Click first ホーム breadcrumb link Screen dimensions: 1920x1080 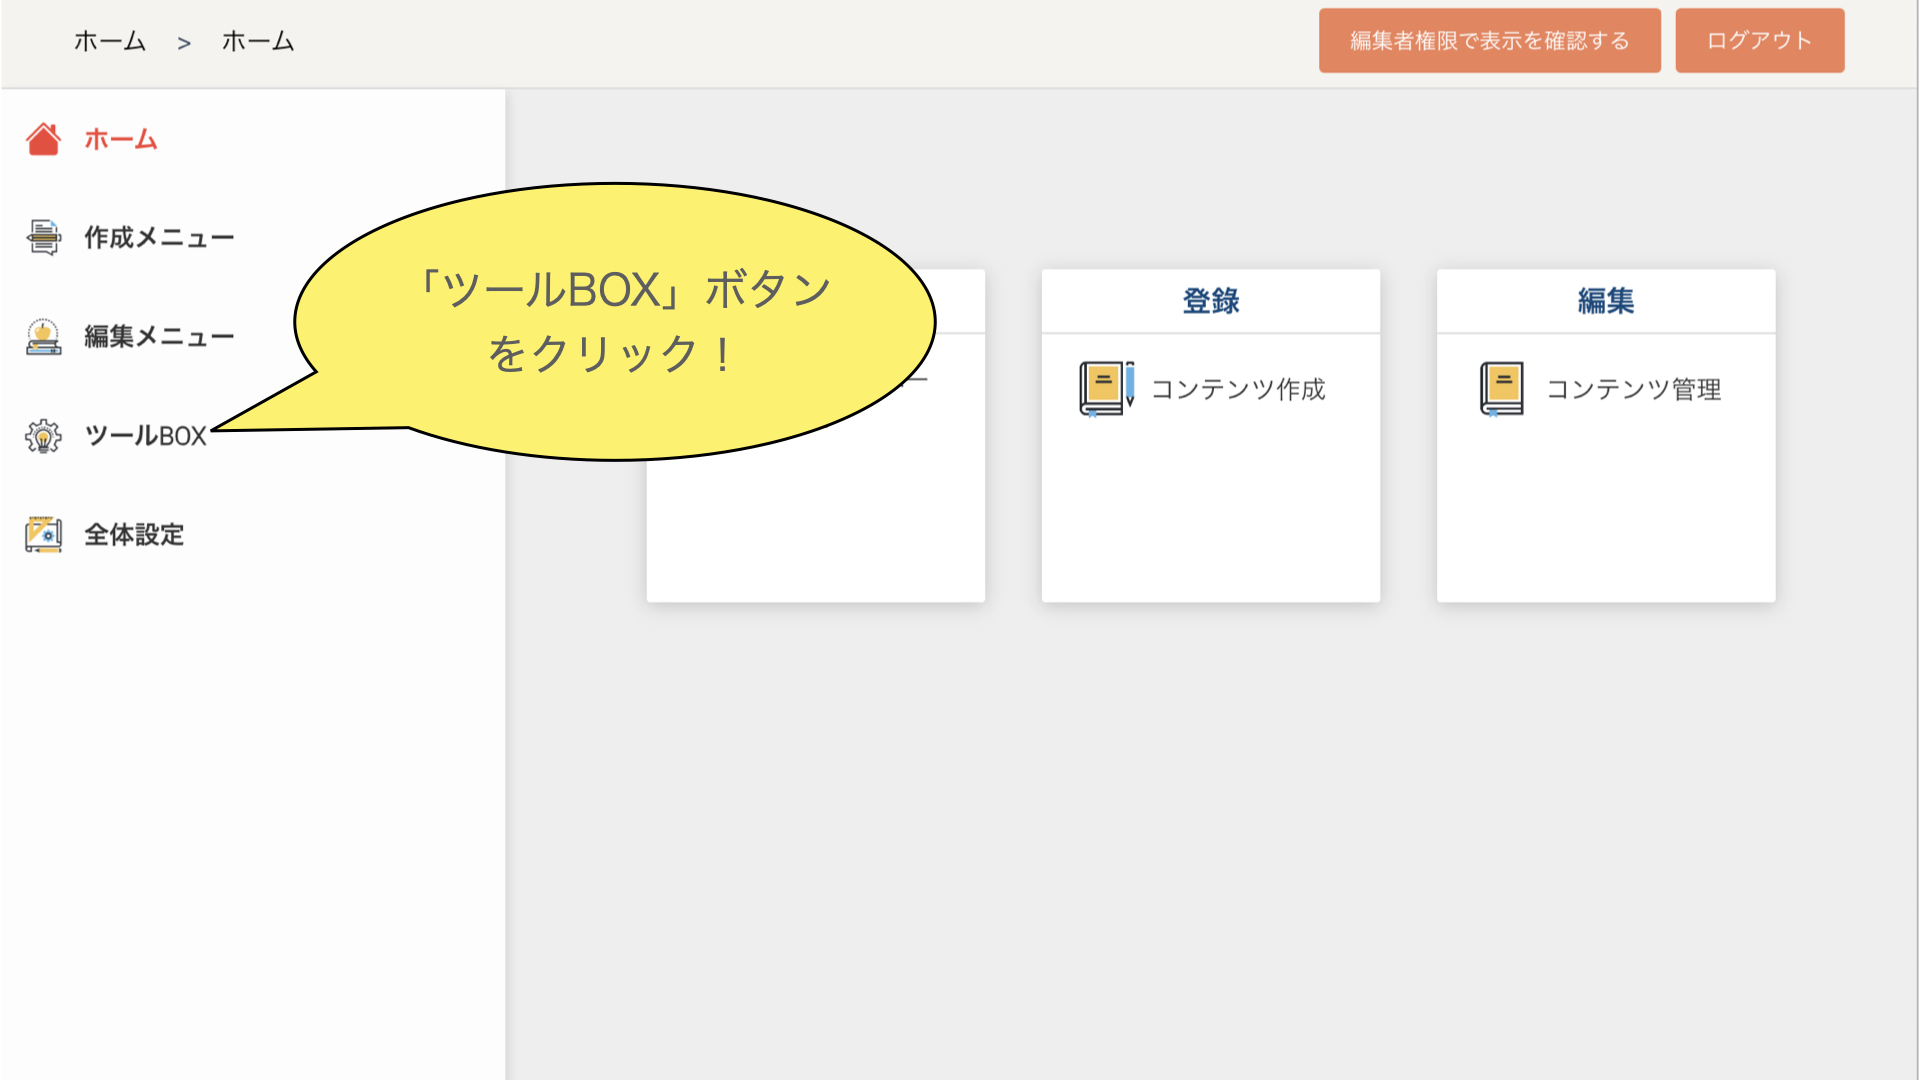point(110,42)
